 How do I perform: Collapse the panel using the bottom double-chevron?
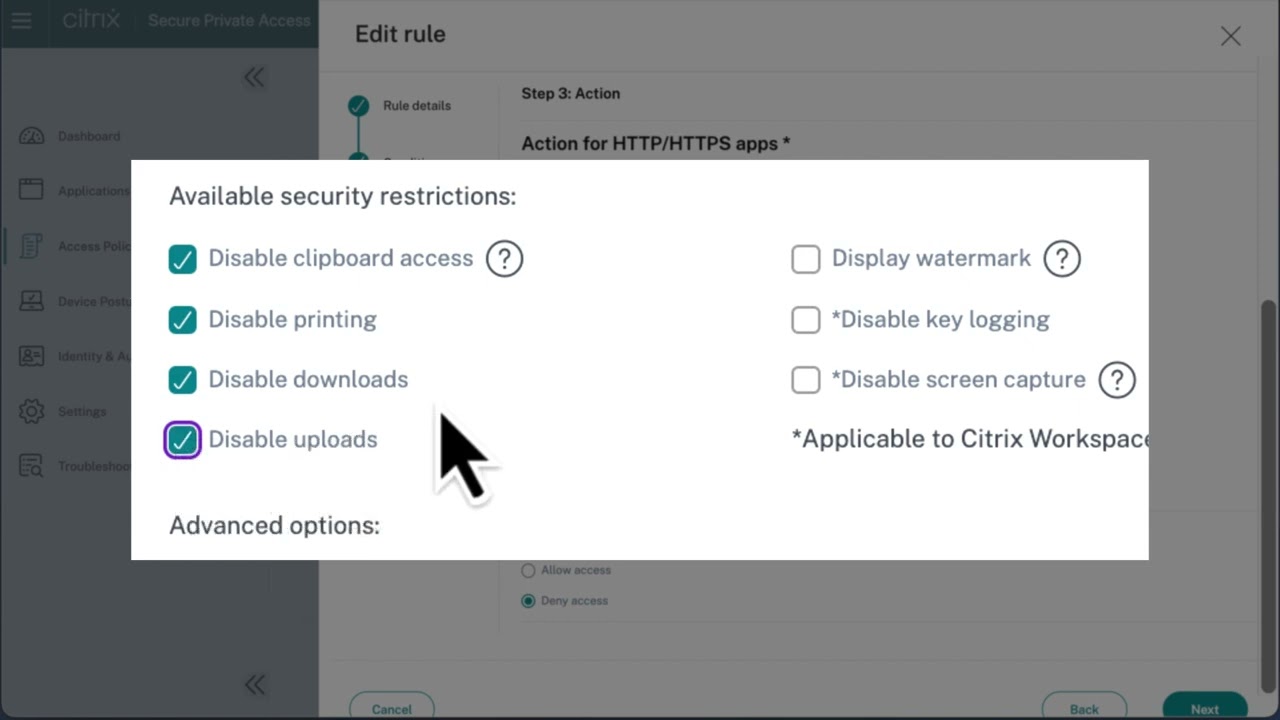255,684
